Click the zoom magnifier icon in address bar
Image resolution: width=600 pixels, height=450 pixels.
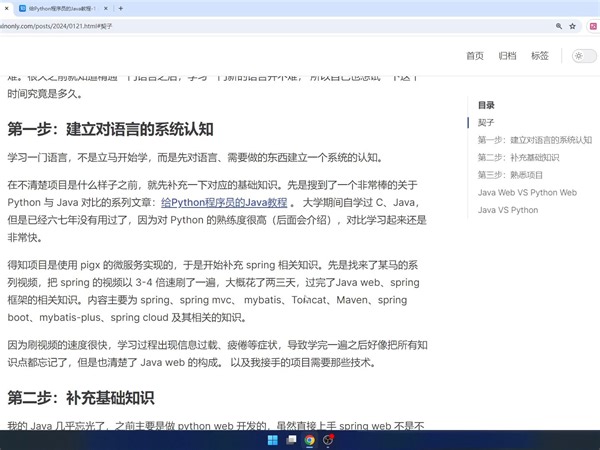point(559,26)
